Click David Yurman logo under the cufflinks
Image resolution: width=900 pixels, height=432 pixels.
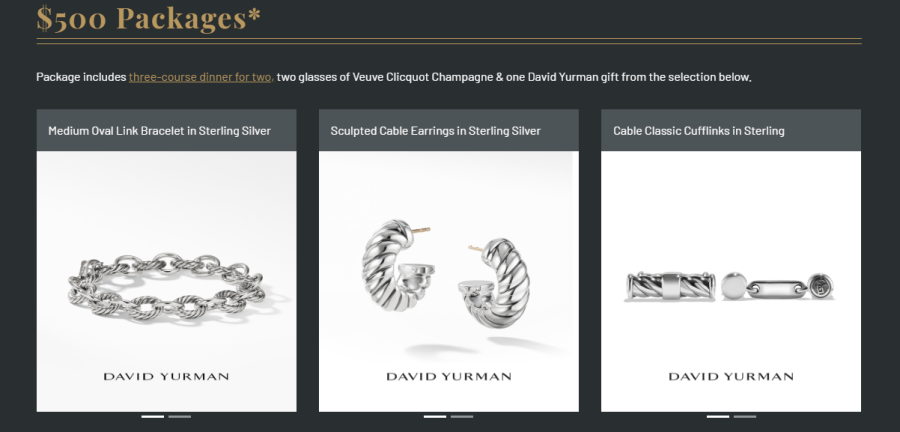tap(731, 377)
